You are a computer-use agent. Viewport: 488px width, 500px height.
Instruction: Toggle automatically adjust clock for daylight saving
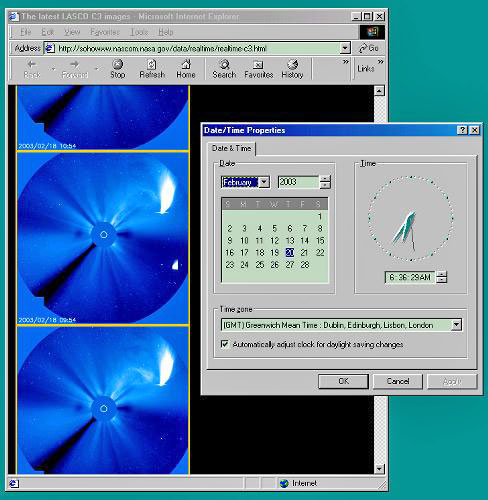click(225, 344)
